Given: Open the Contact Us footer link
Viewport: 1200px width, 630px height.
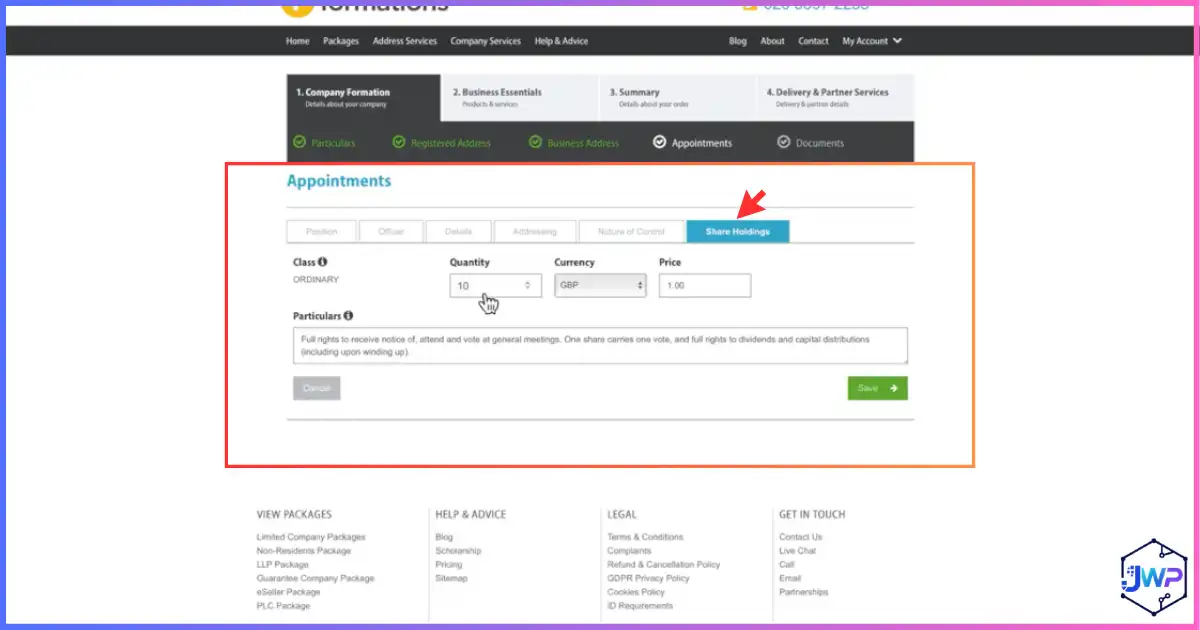Looking at the screenshot, I should pyautogui.click(x=801, y=537).
